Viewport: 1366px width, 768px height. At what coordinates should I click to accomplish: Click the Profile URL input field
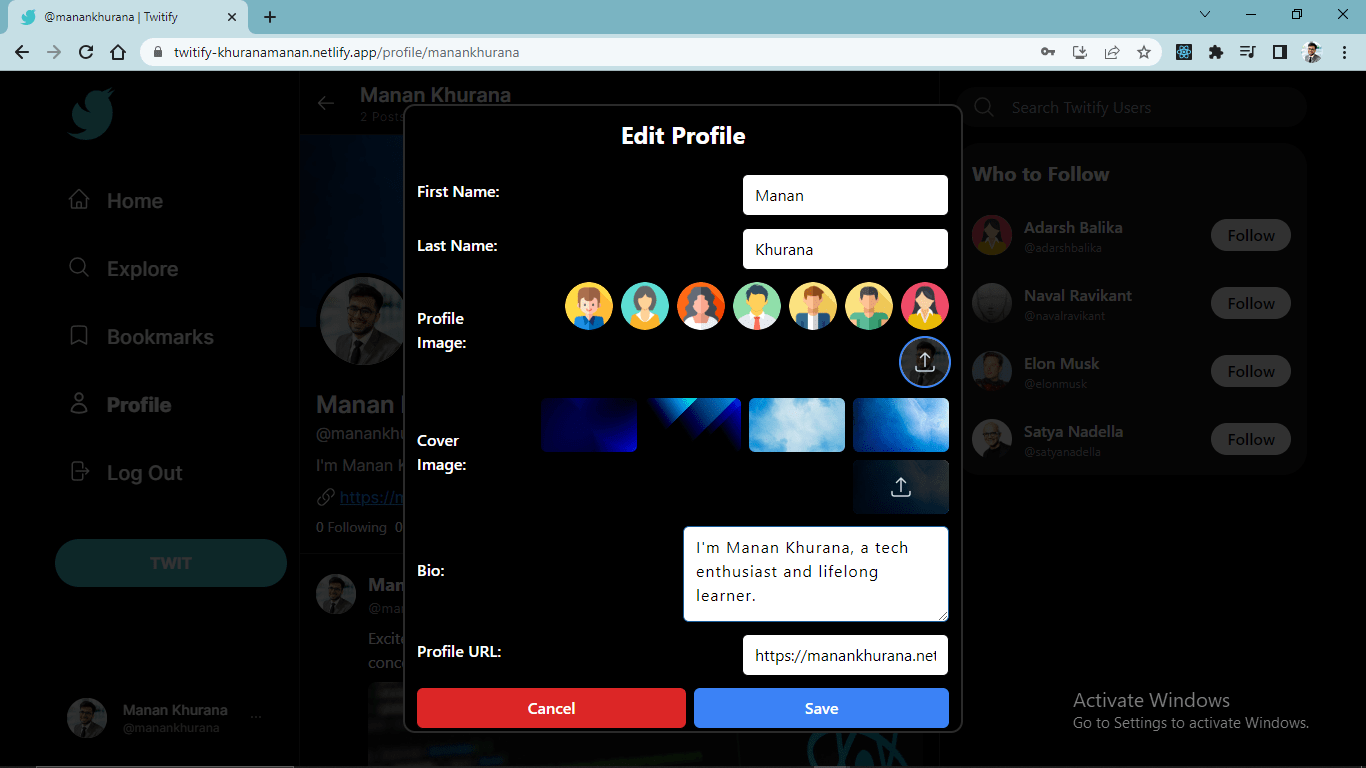point(844,655)
